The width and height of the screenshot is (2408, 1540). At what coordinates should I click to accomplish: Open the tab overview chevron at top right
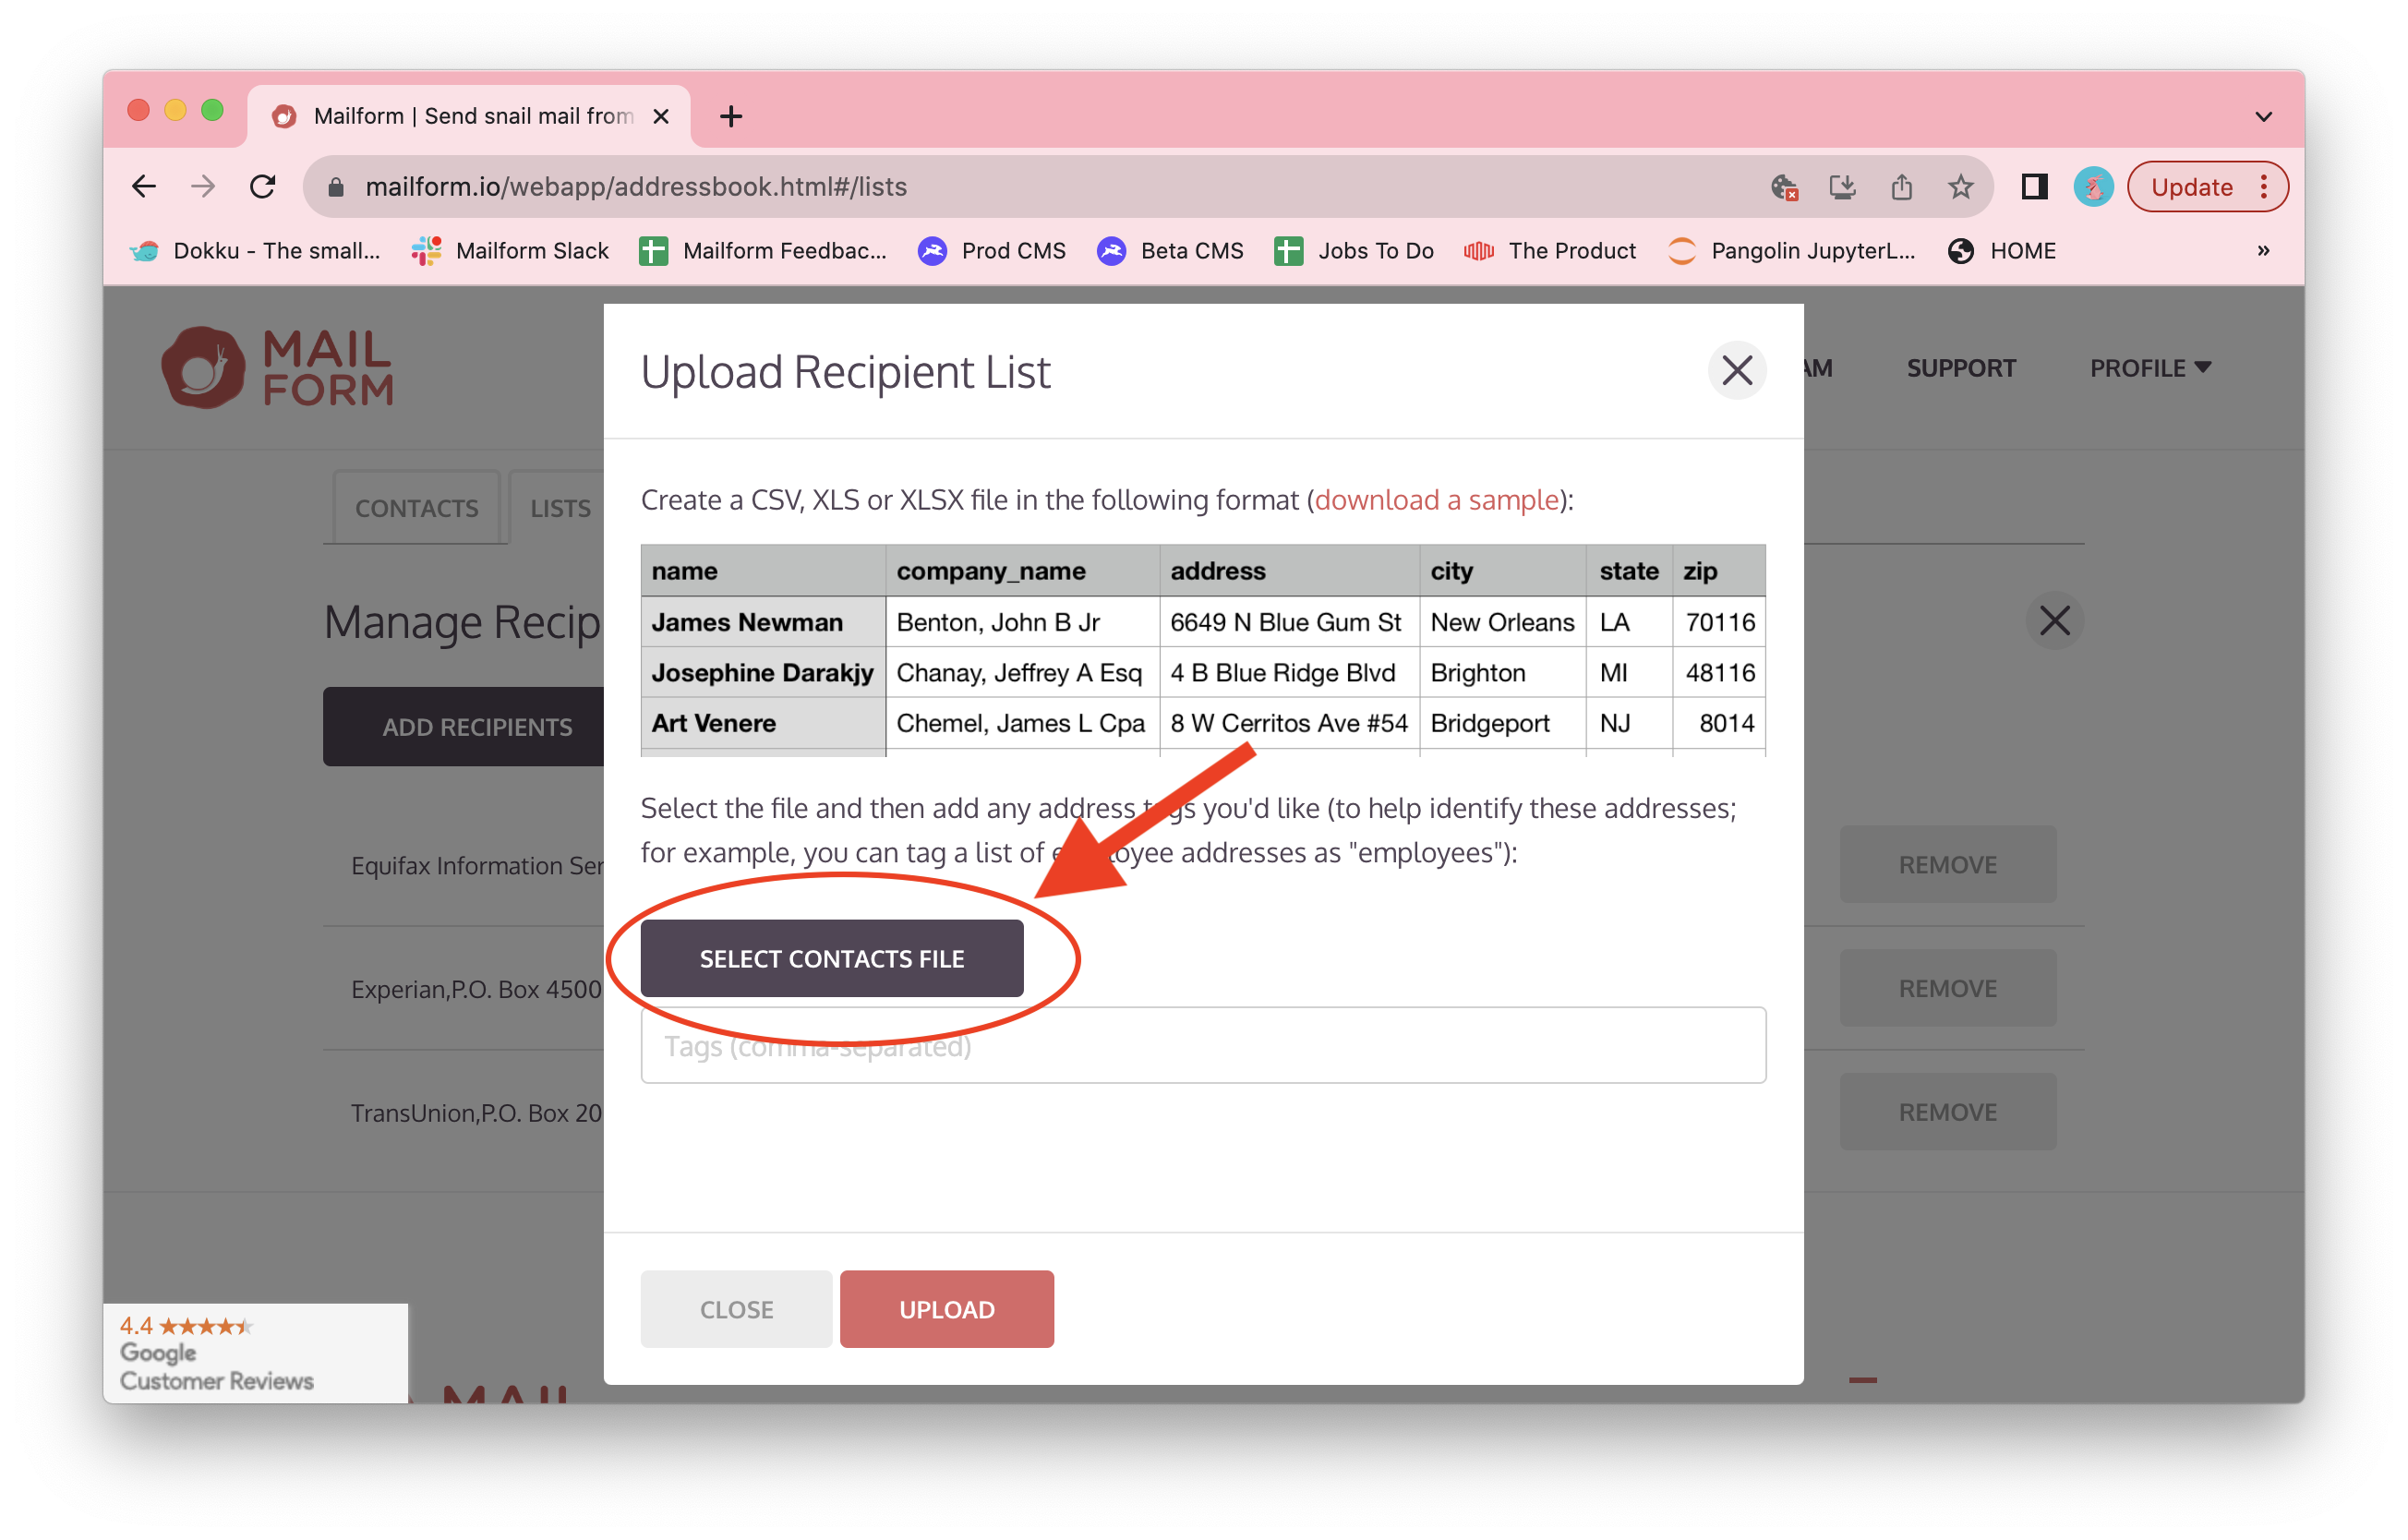pos(2263,115)
